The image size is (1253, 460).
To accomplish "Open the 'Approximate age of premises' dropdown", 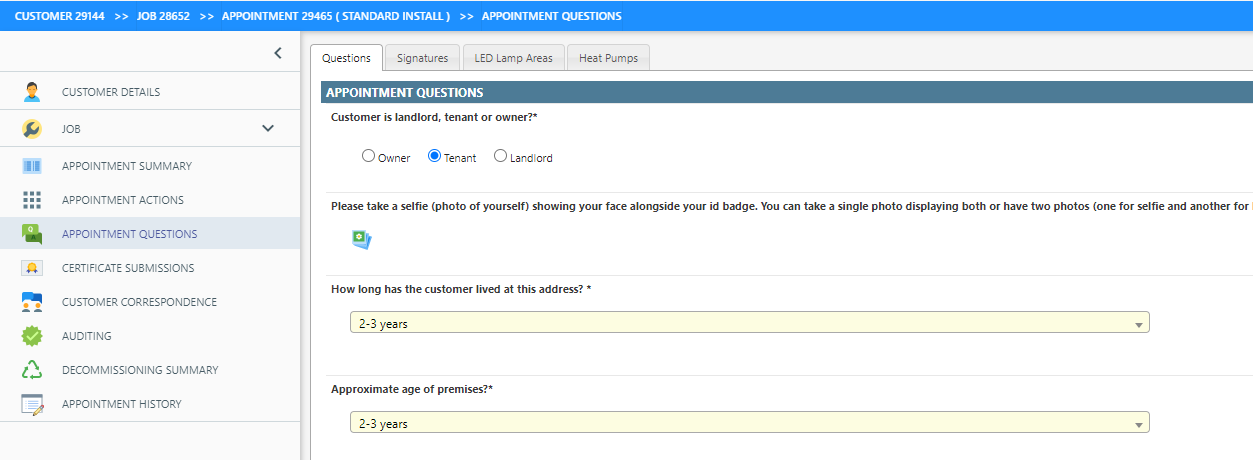I will coord(749,423).
